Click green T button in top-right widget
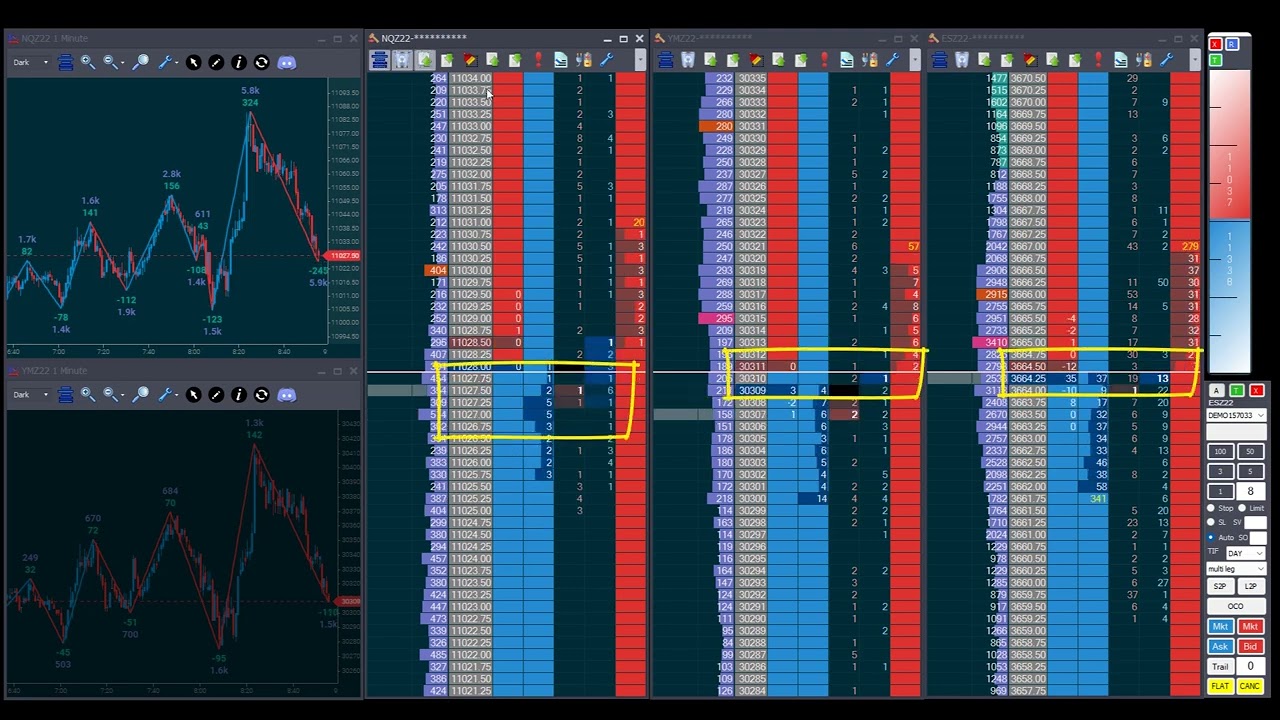This screenshot has height=720, width=1280. (x=1216, y=59)
